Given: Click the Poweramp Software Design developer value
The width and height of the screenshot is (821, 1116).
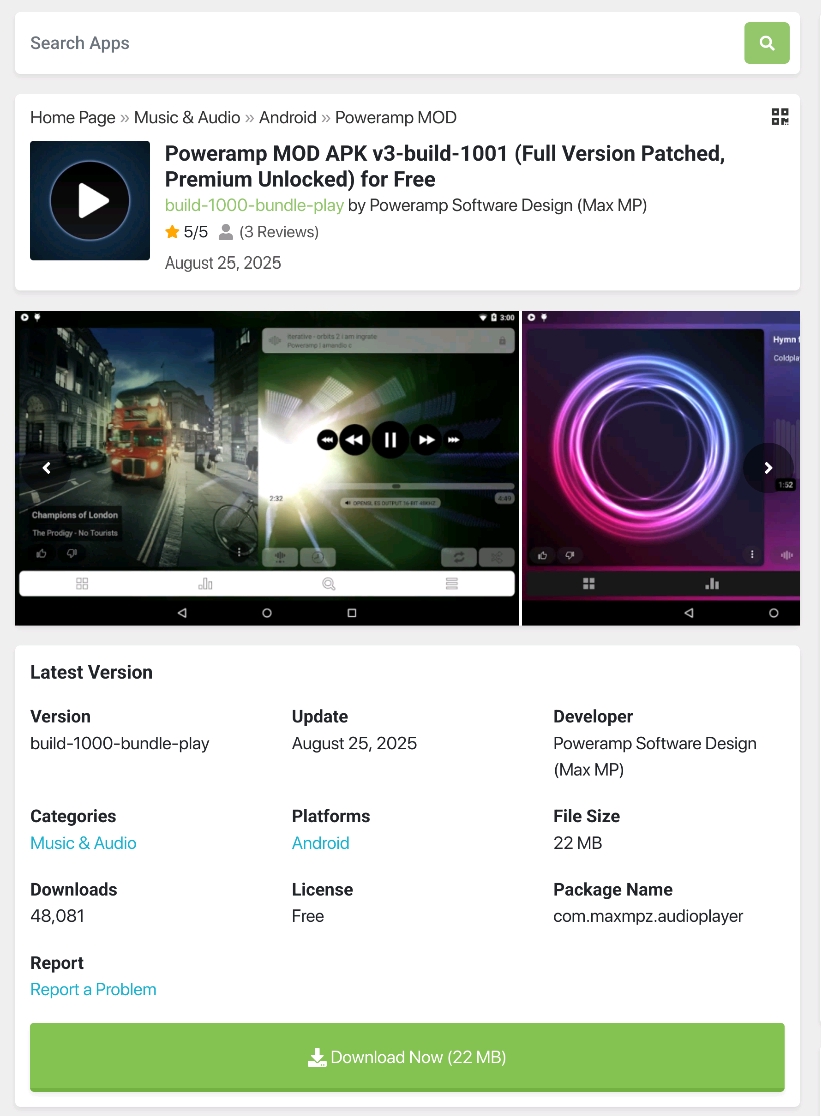Looking at the screenshot, I should pos(655,757).
